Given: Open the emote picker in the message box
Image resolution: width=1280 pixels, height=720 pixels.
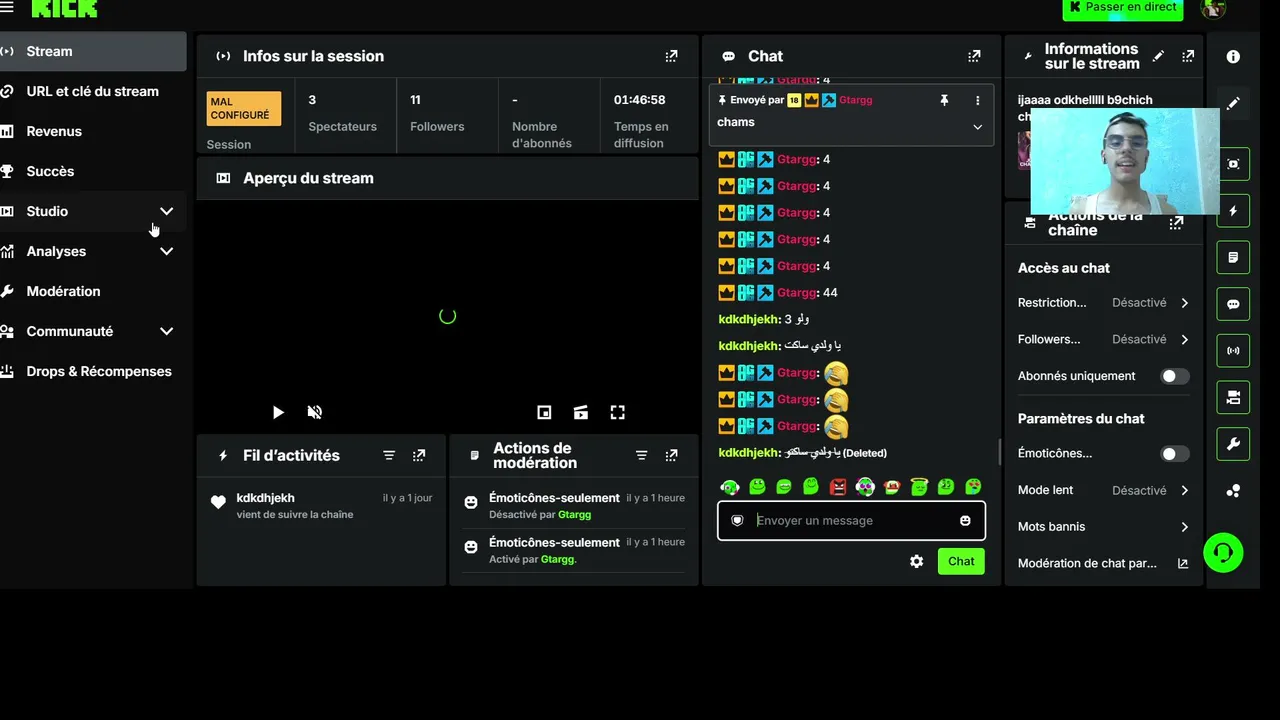Looking at the screenshot, I should coord(965,520).
